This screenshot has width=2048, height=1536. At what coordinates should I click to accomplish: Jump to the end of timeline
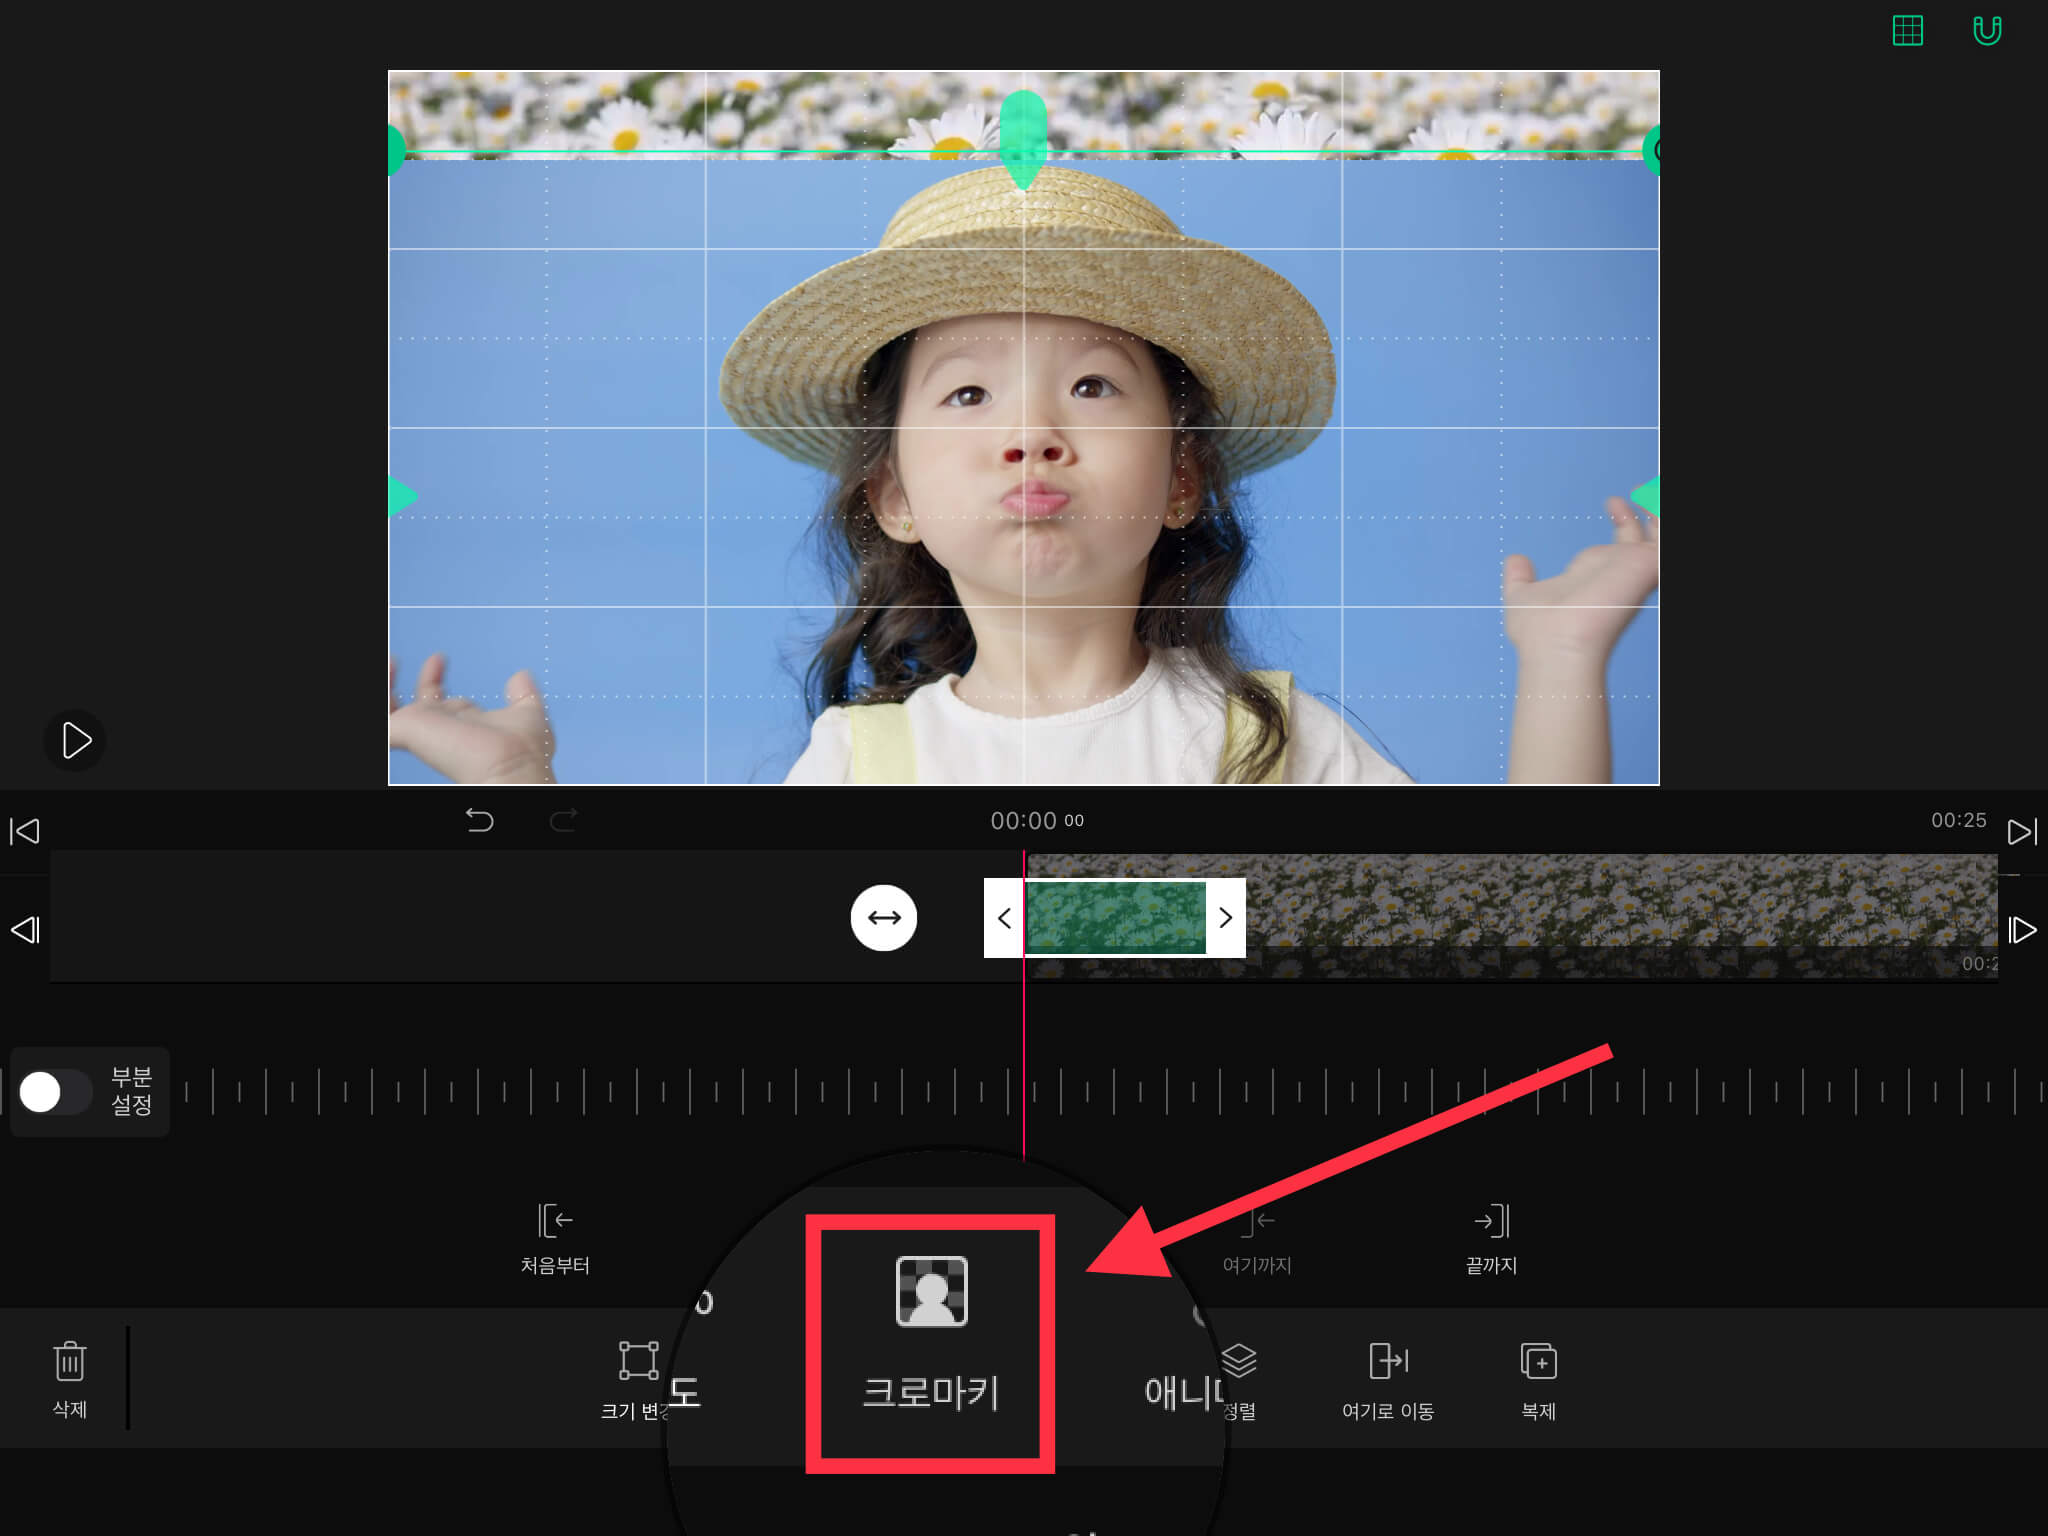[2021, 831]
